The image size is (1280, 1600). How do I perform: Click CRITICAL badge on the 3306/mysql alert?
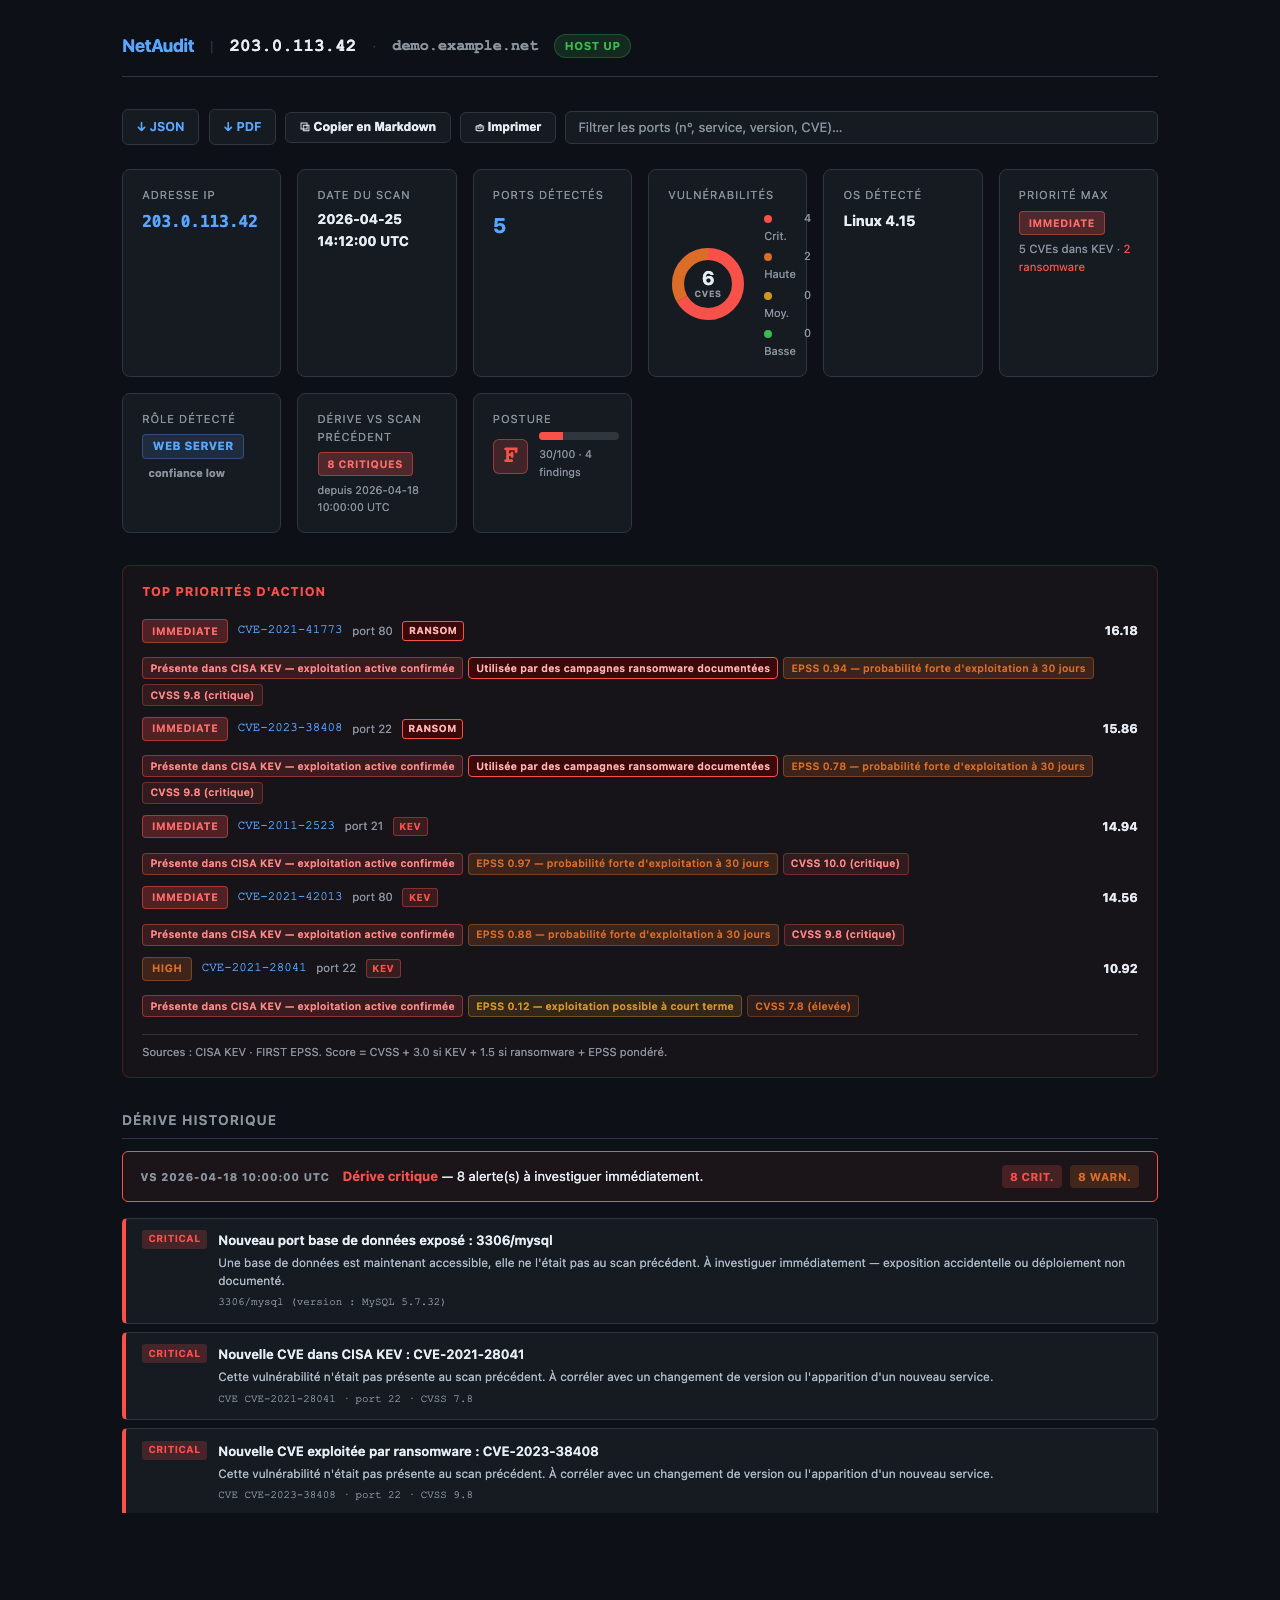[x=174, y=1239]
